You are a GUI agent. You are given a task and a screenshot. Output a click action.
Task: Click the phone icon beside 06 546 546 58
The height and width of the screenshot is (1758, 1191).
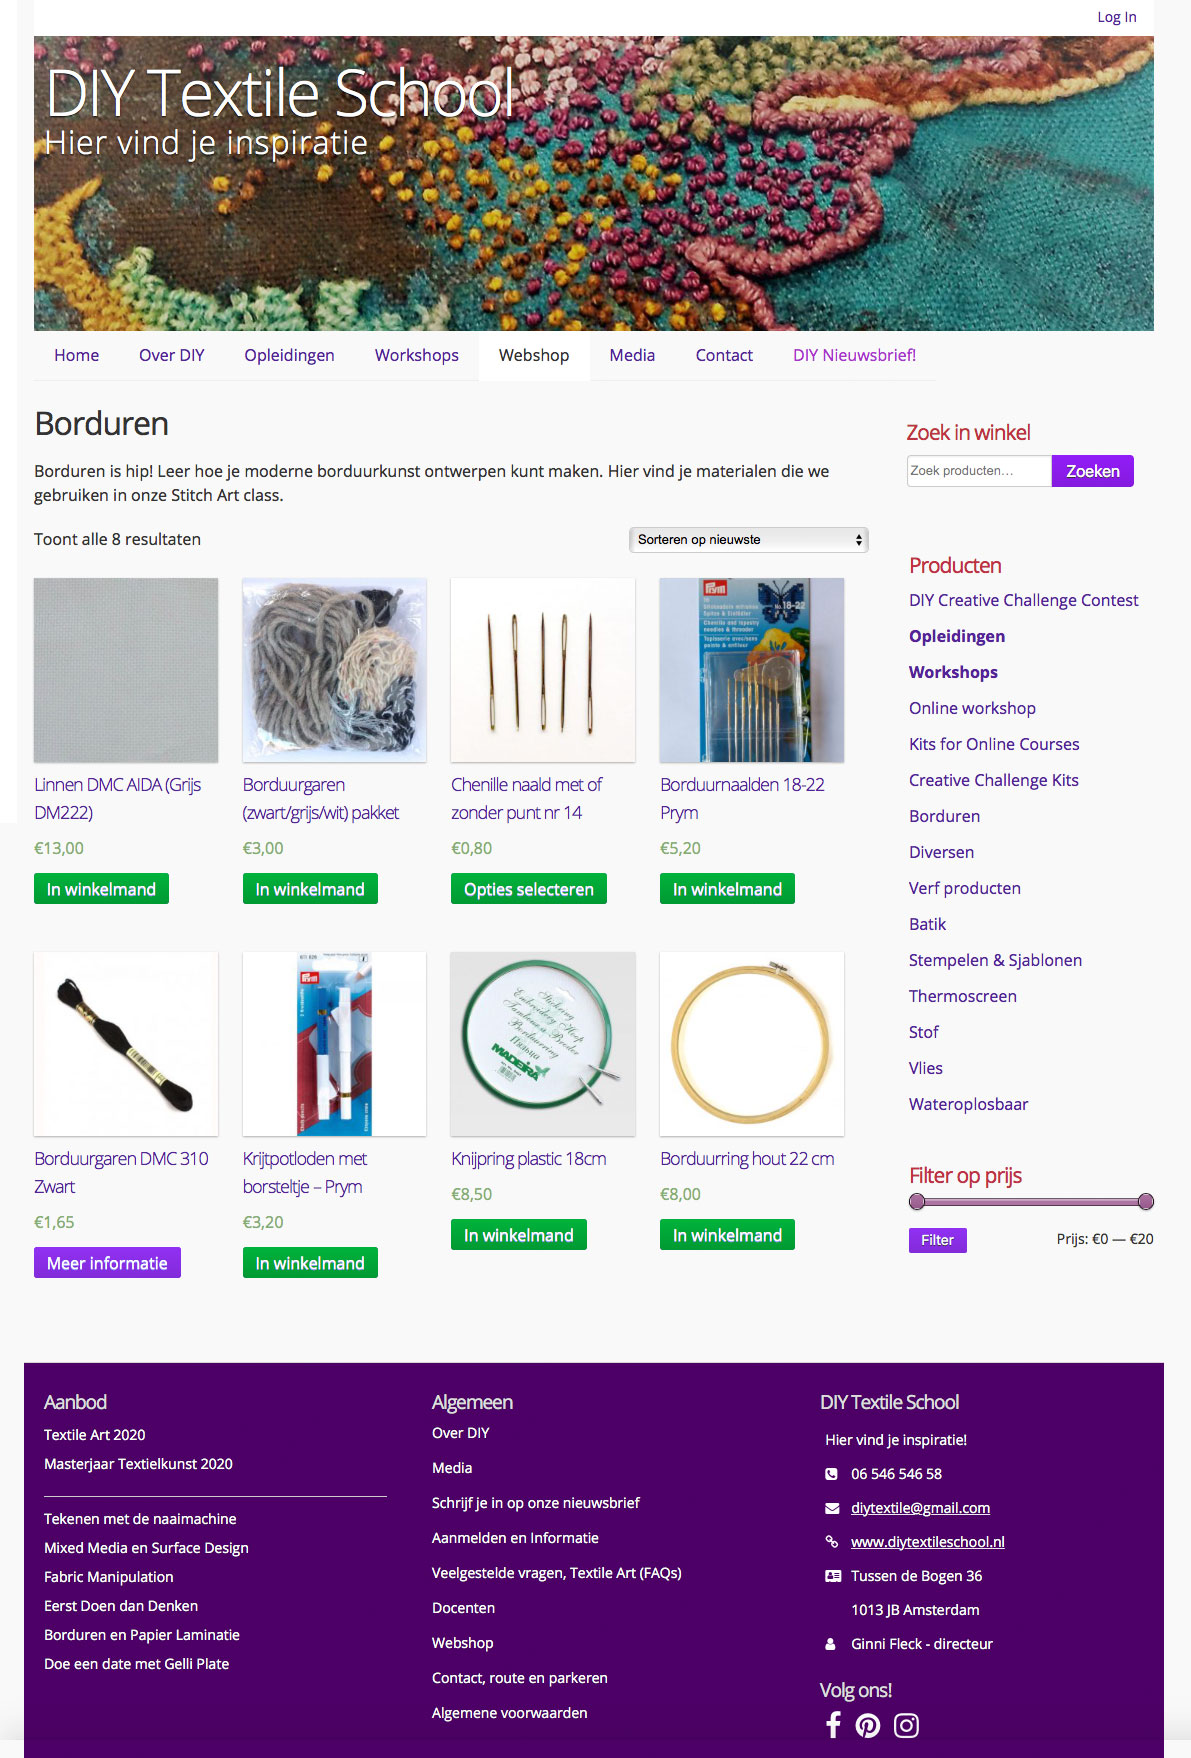coord(831,1474)
